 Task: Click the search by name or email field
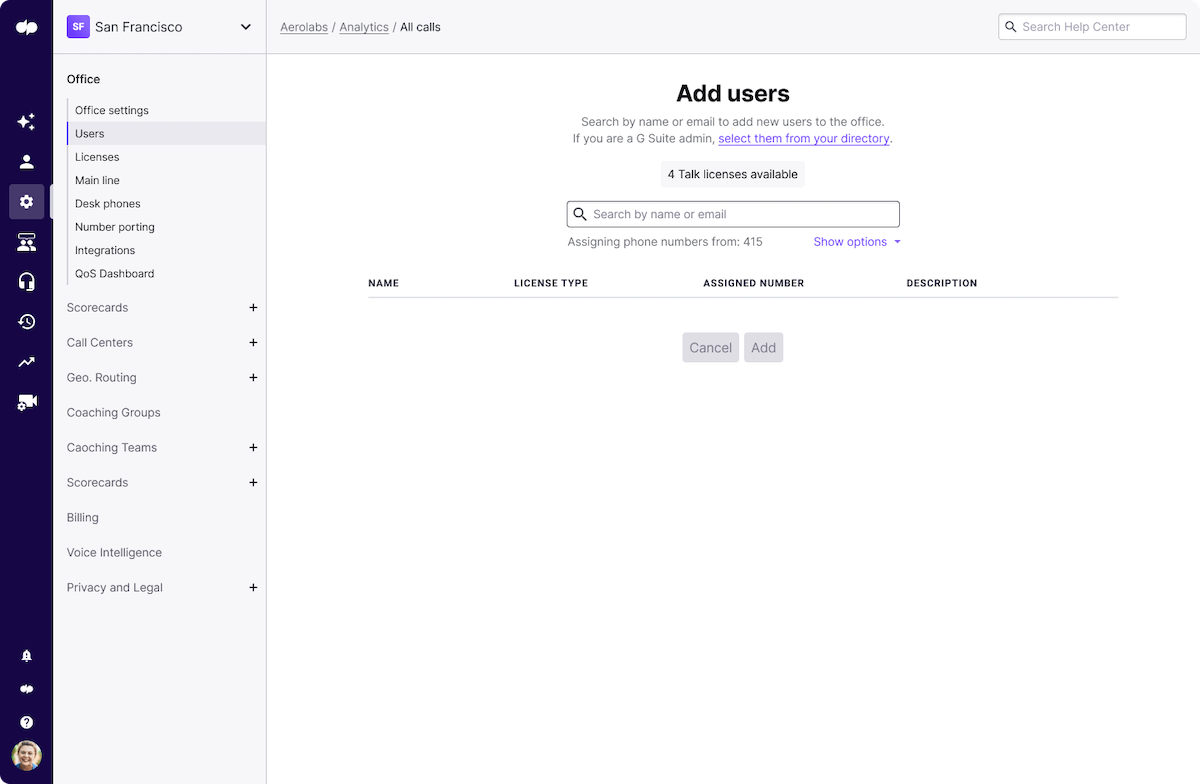(x=732, y=213)
